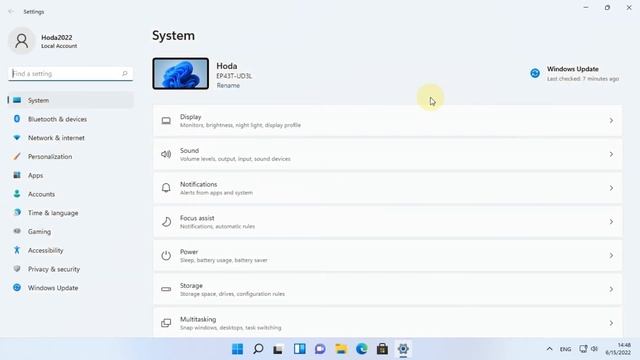This screenshot has width=640, height=360.
Task: Expand the Multitasking row chevron
Action: 611,323
